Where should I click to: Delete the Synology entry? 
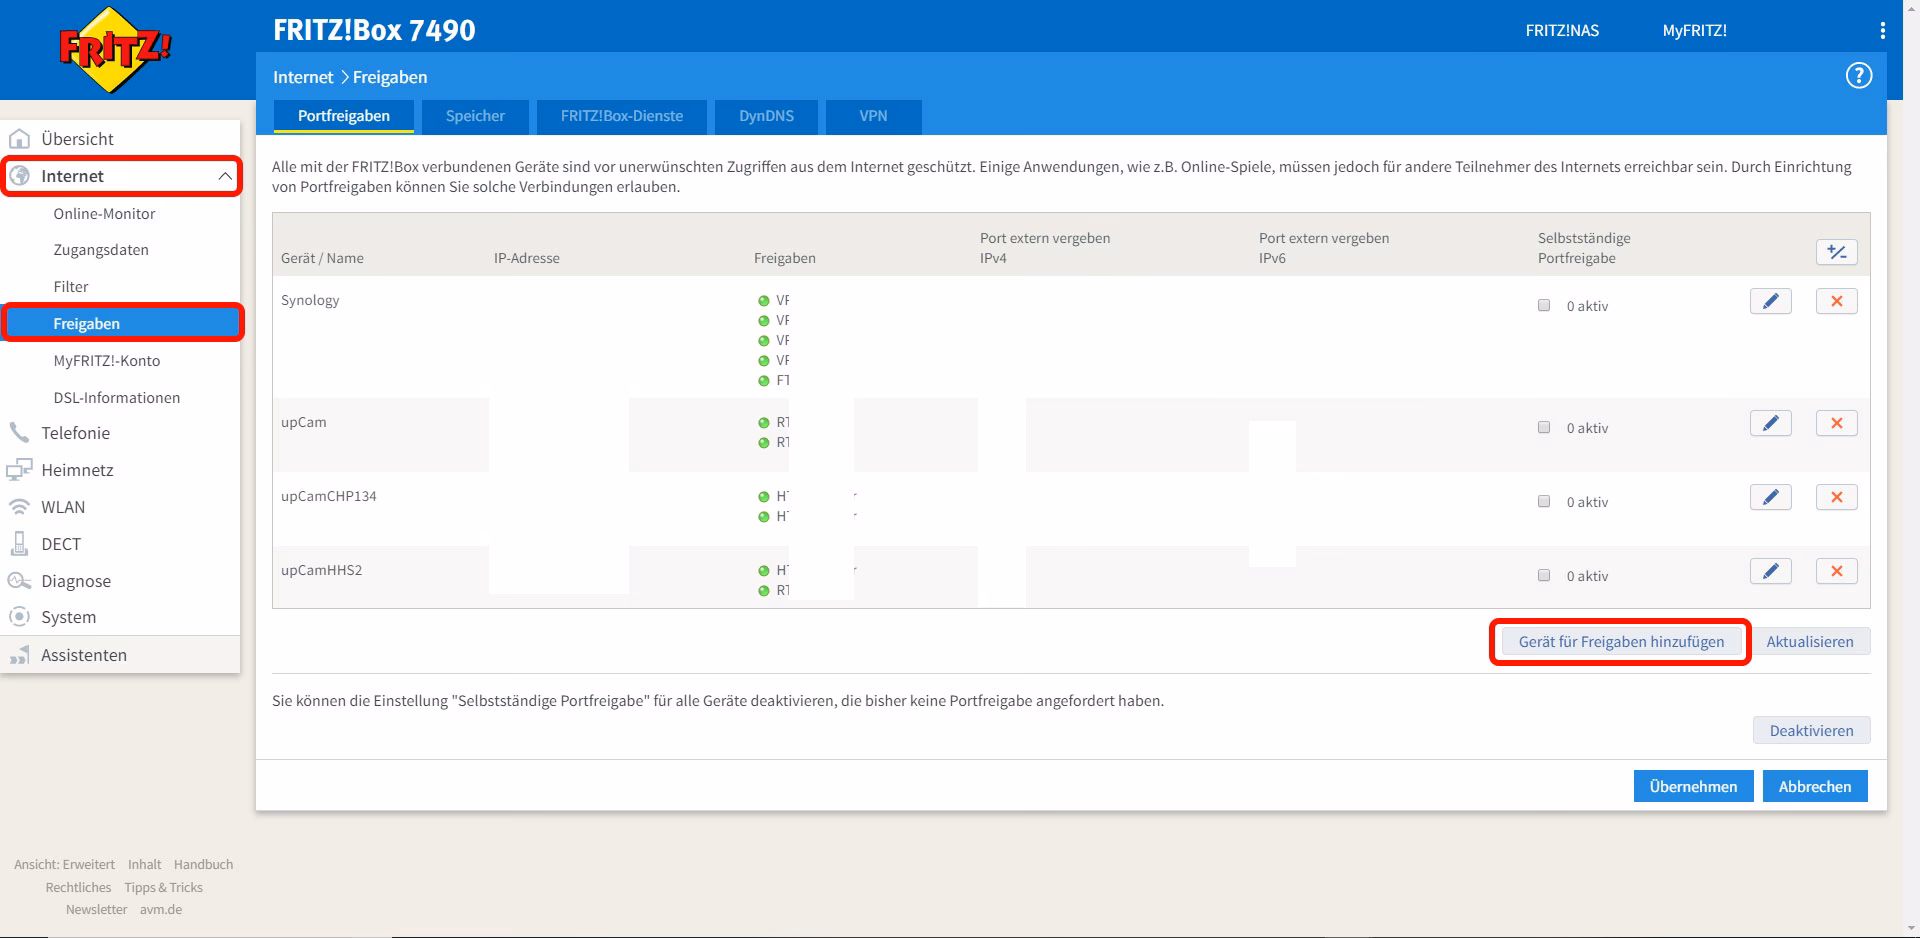point(1837,301)
